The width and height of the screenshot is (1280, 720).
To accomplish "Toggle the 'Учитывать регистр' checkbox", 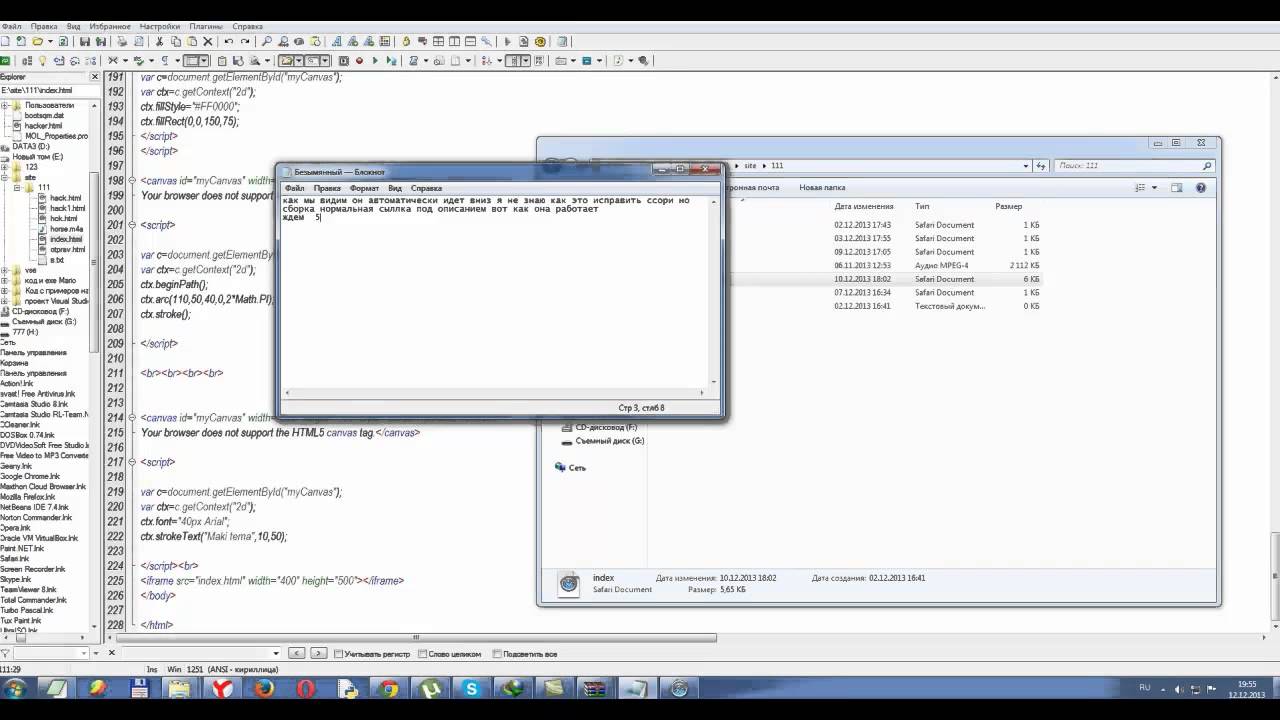I will (x=338, y=654).
